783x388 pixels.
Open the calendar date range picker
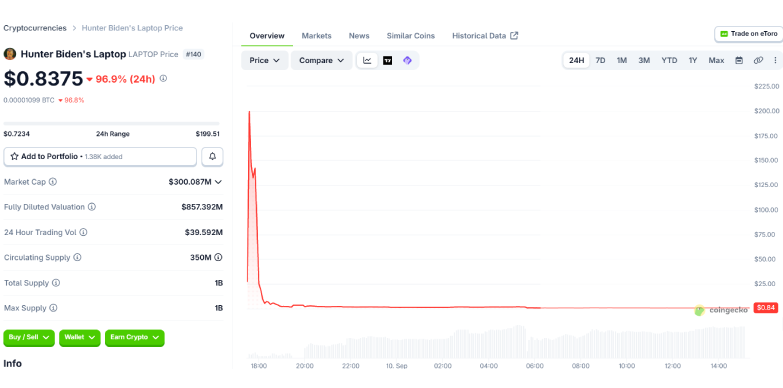pos(739,60)
